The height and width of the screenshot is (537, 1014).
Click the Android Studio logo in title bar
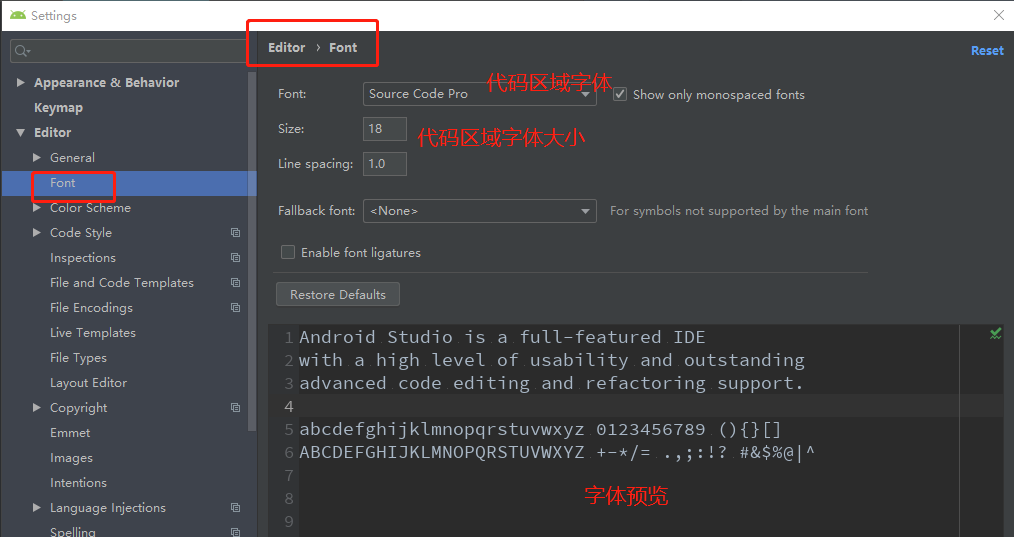coord(17,15)
